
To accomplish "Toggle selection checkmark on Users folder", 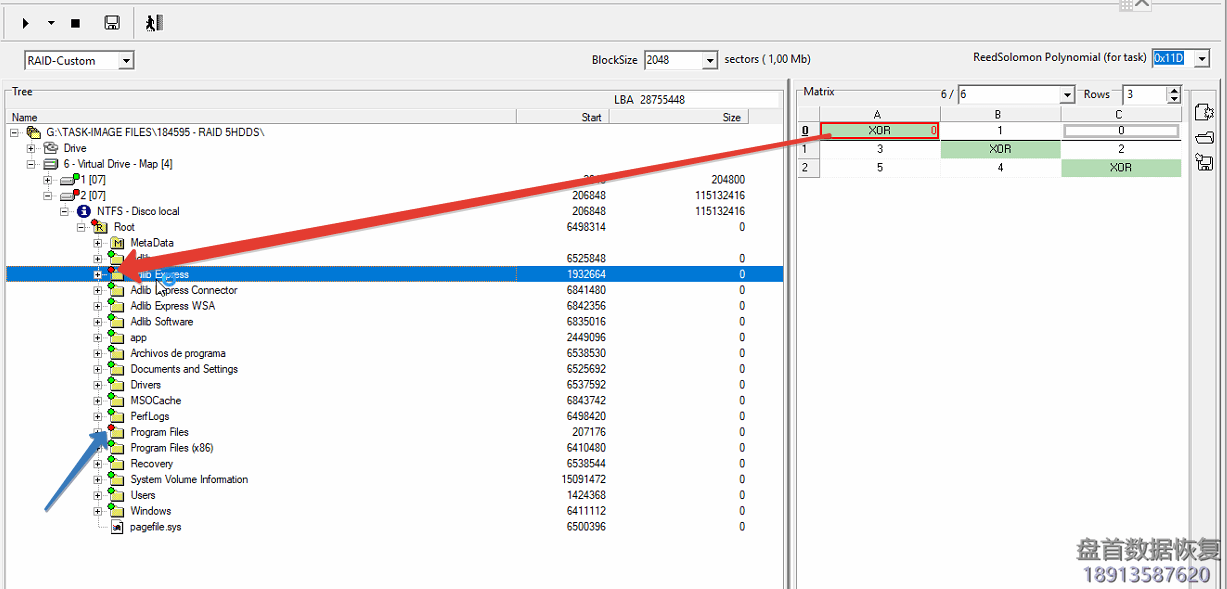I will [111, 491].
